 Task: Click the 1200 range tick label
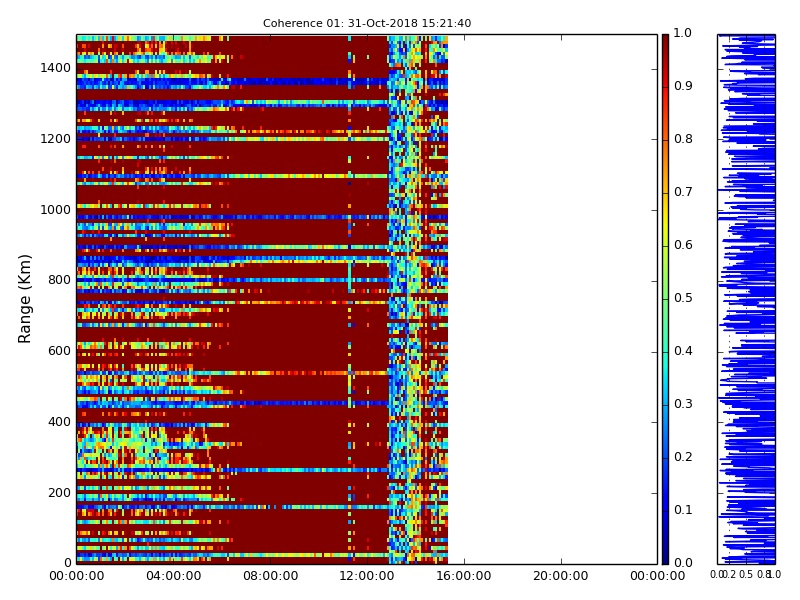coord(56,139)
